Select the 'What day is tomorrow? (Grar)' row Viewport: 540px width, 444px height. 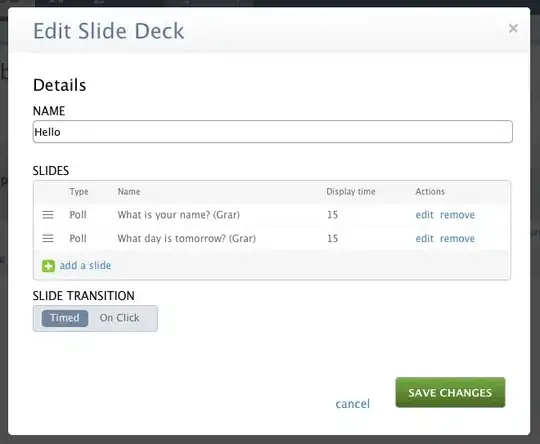coord(272,238)
